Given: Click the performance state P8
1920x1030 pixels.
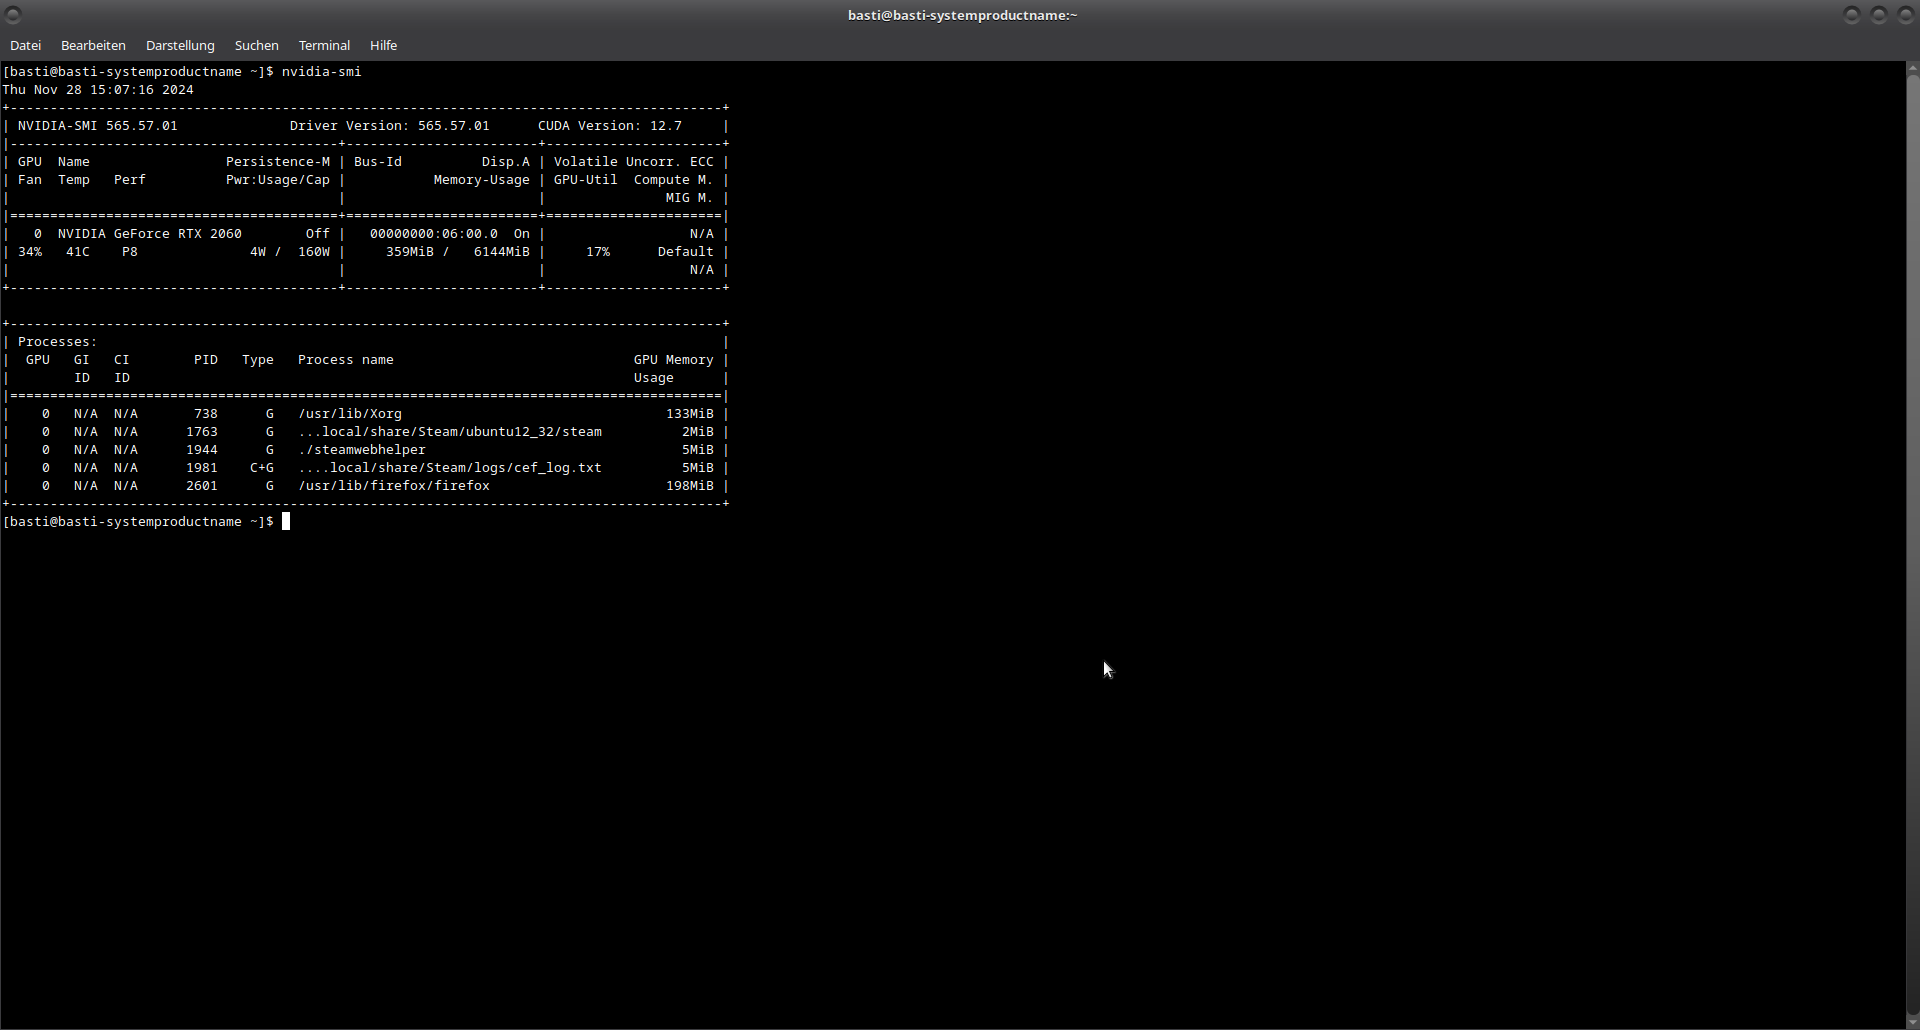Looking at the screenshot, I should click(x=130, y=252).
